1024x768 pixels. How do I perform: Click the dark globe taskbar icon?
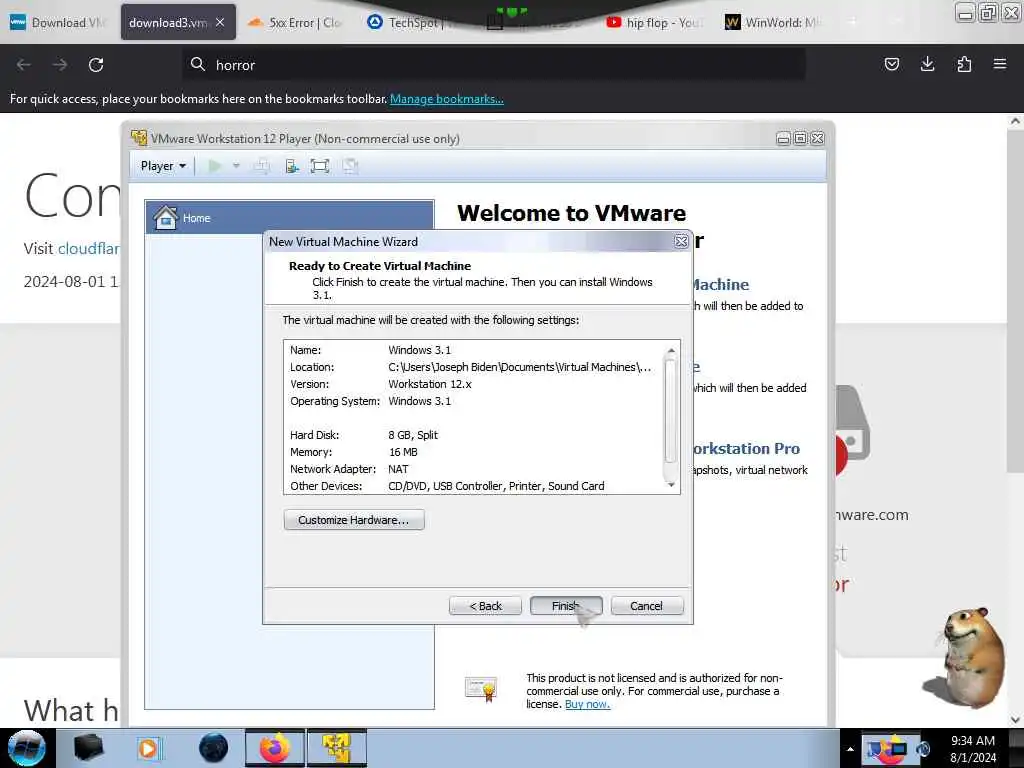[214, 748]
